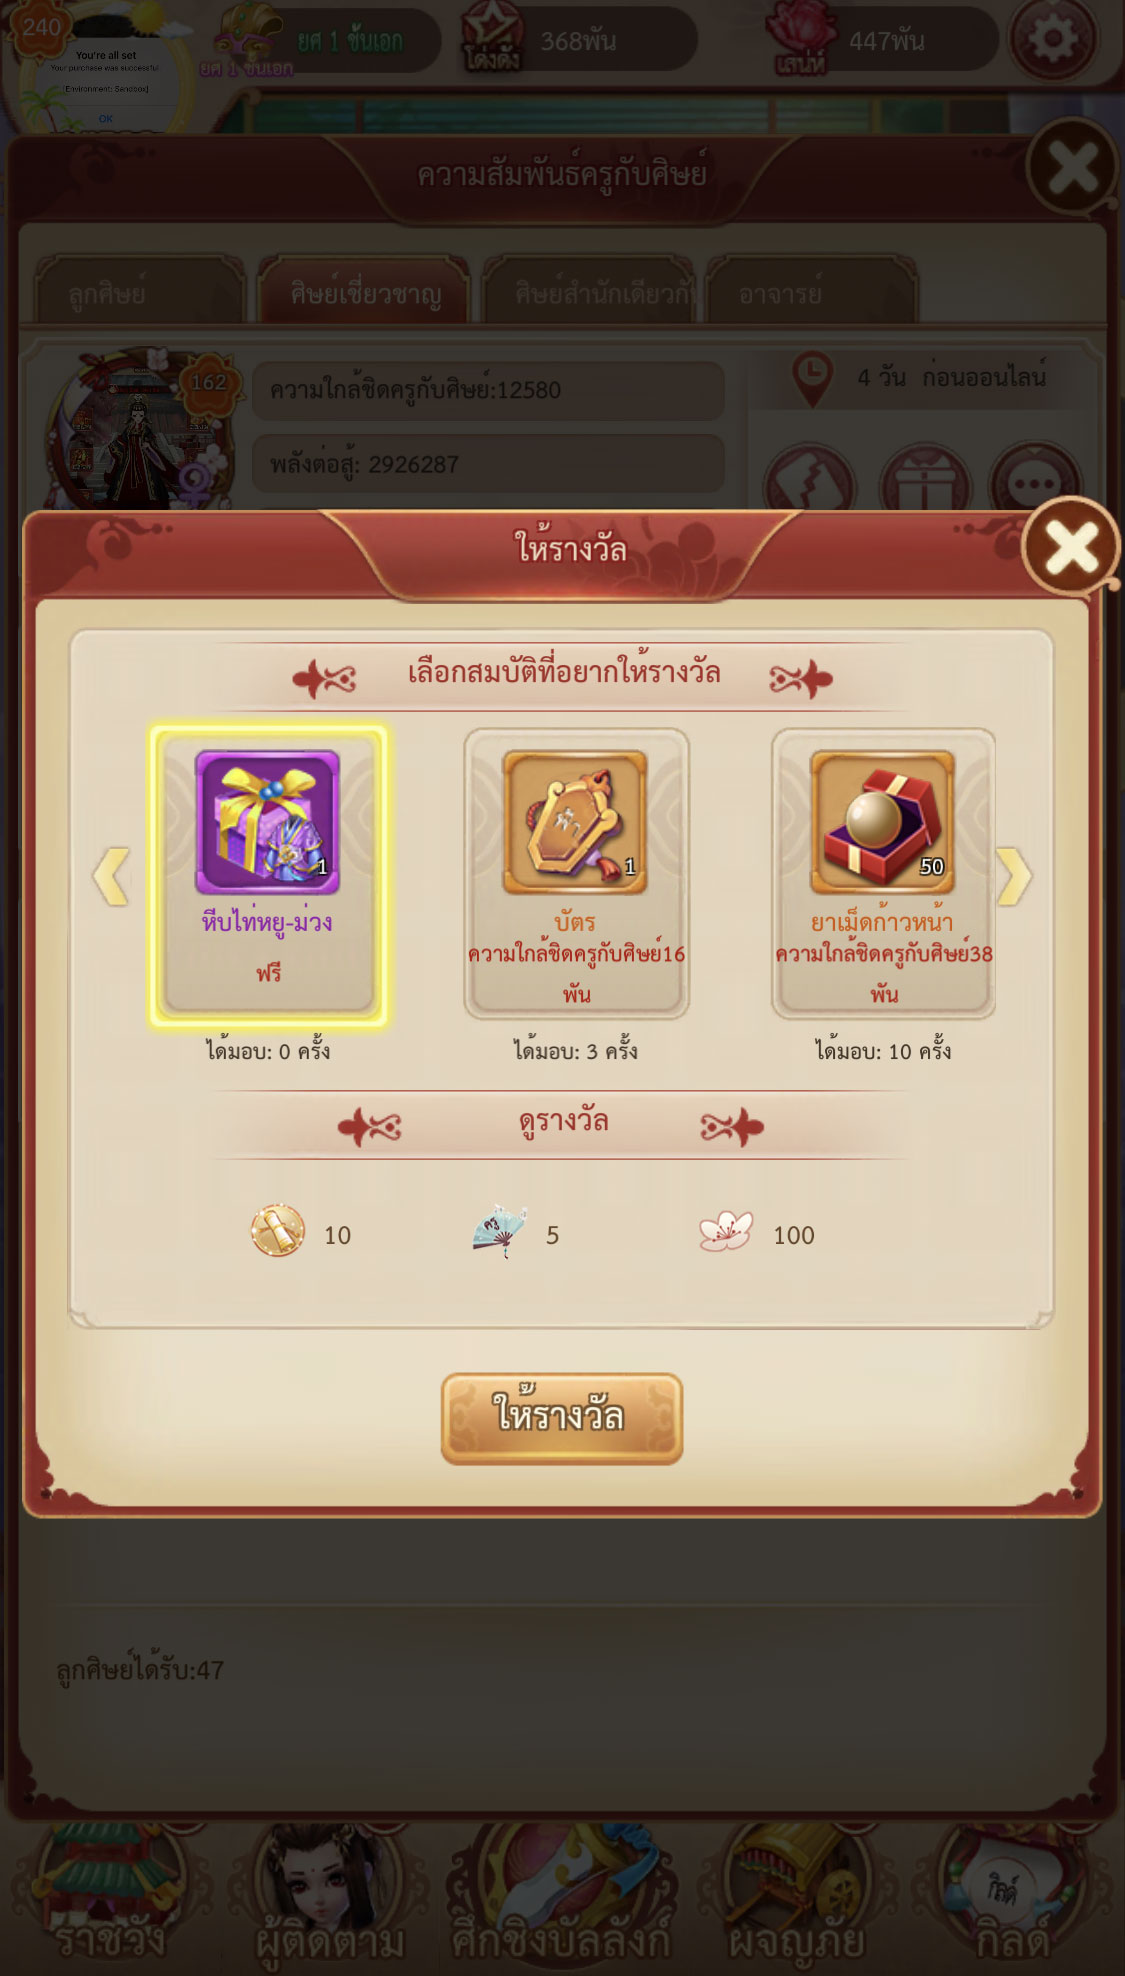Select the badge token reward item
Screen dimensions: 1125x1976
(x=576, y=875)
